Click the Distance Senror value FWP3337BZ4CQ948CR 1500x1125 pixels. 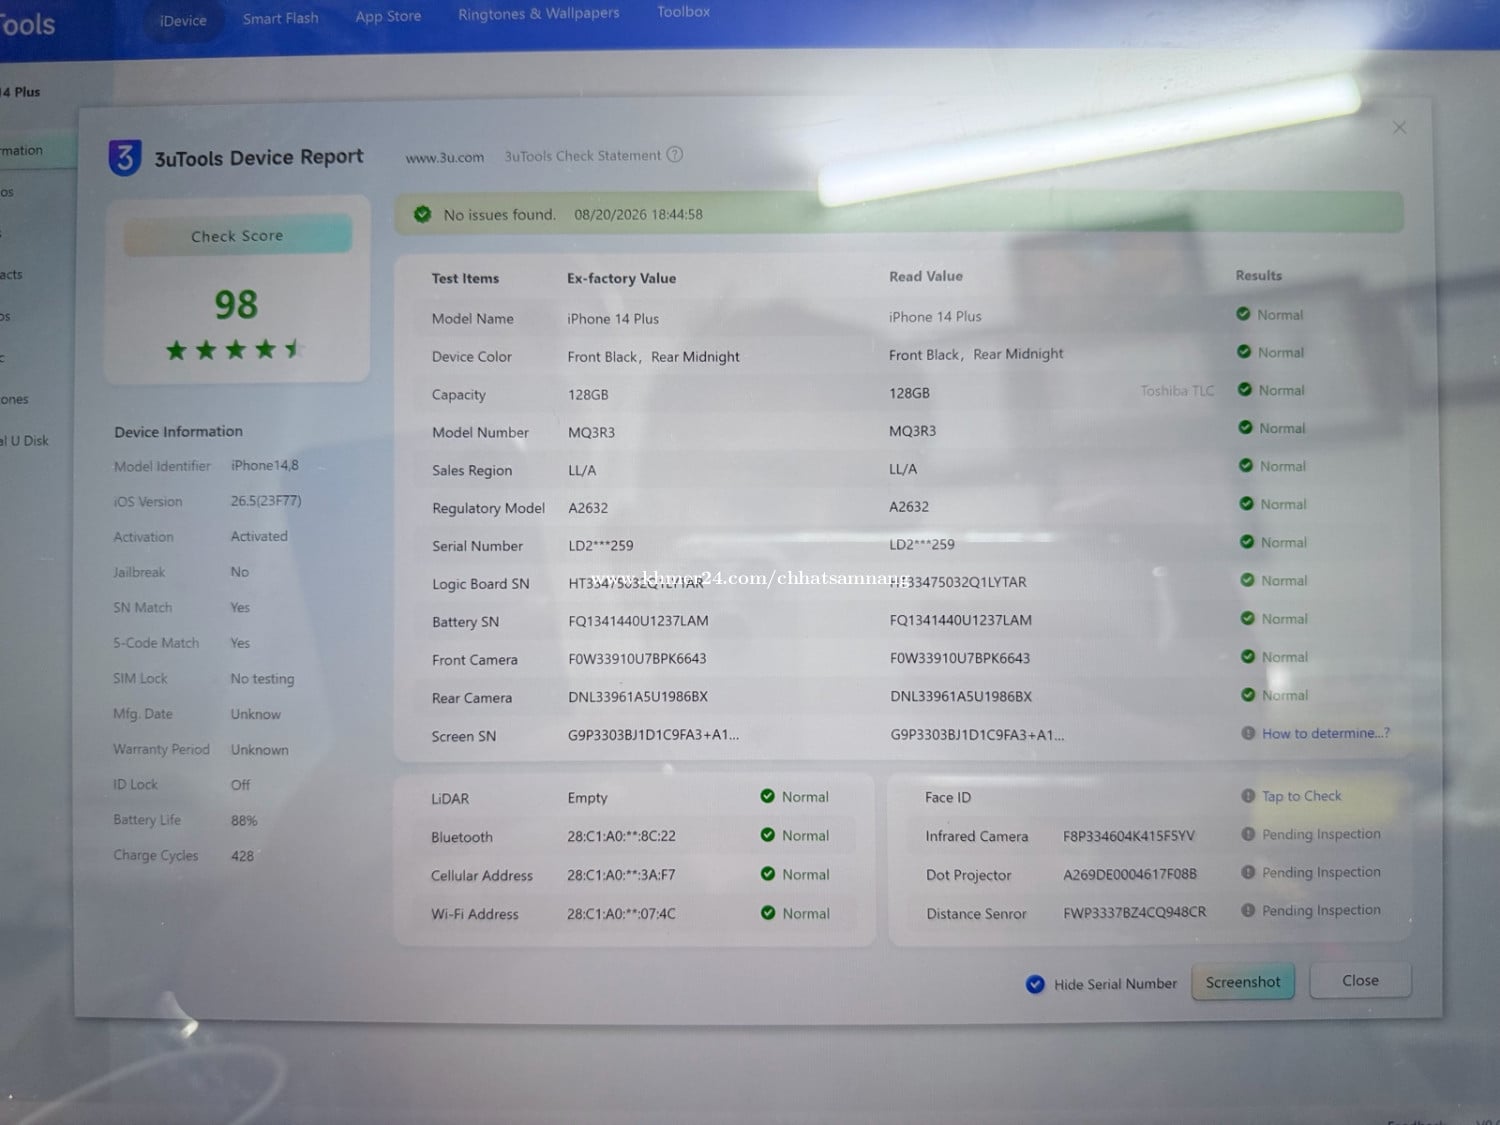[x=1135, y=912]
